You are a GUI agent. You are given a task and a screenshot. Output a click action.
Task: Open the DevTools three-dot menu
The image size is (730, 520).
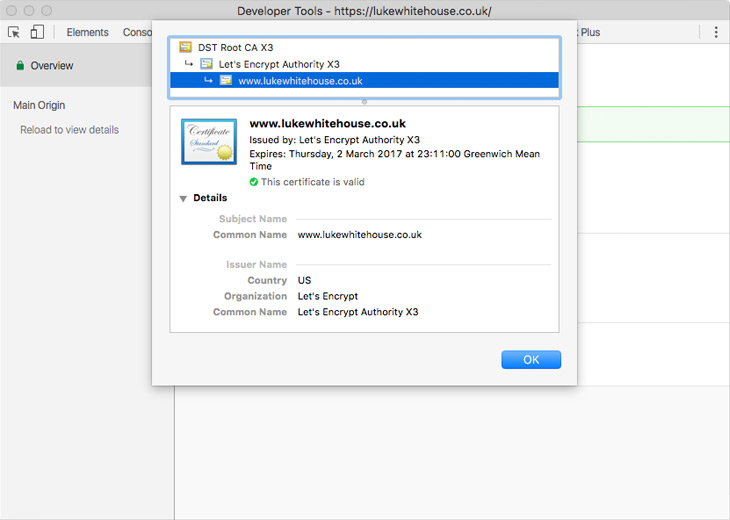click(716, 32)
